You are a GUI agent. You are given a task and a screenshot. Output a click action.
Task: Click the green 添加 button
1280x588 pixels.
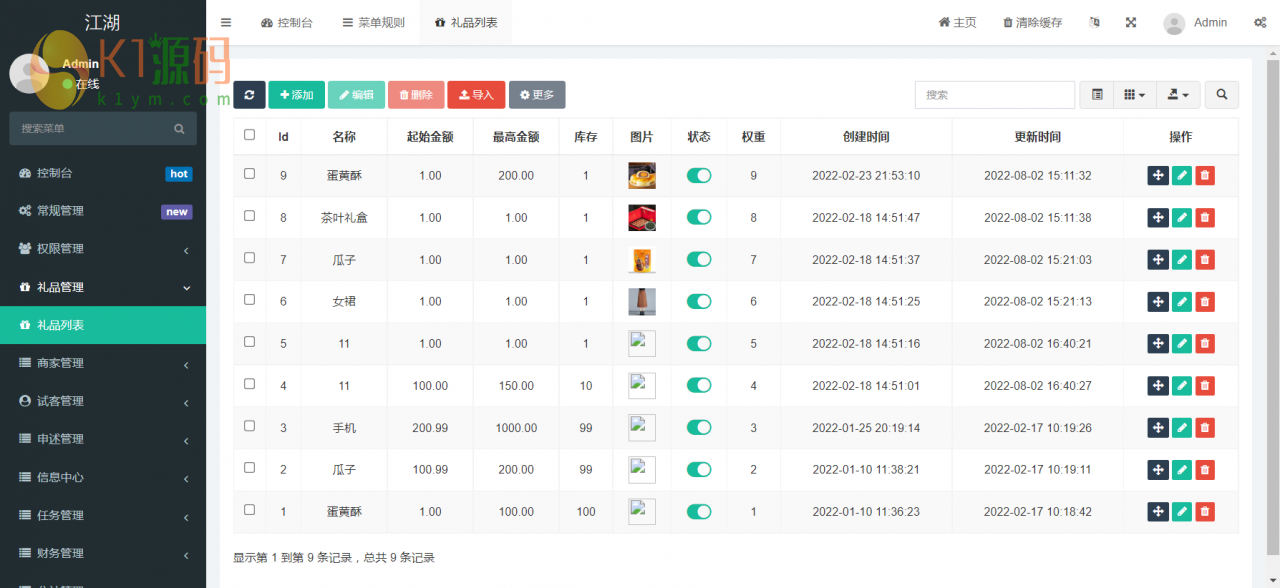(295, 95)
